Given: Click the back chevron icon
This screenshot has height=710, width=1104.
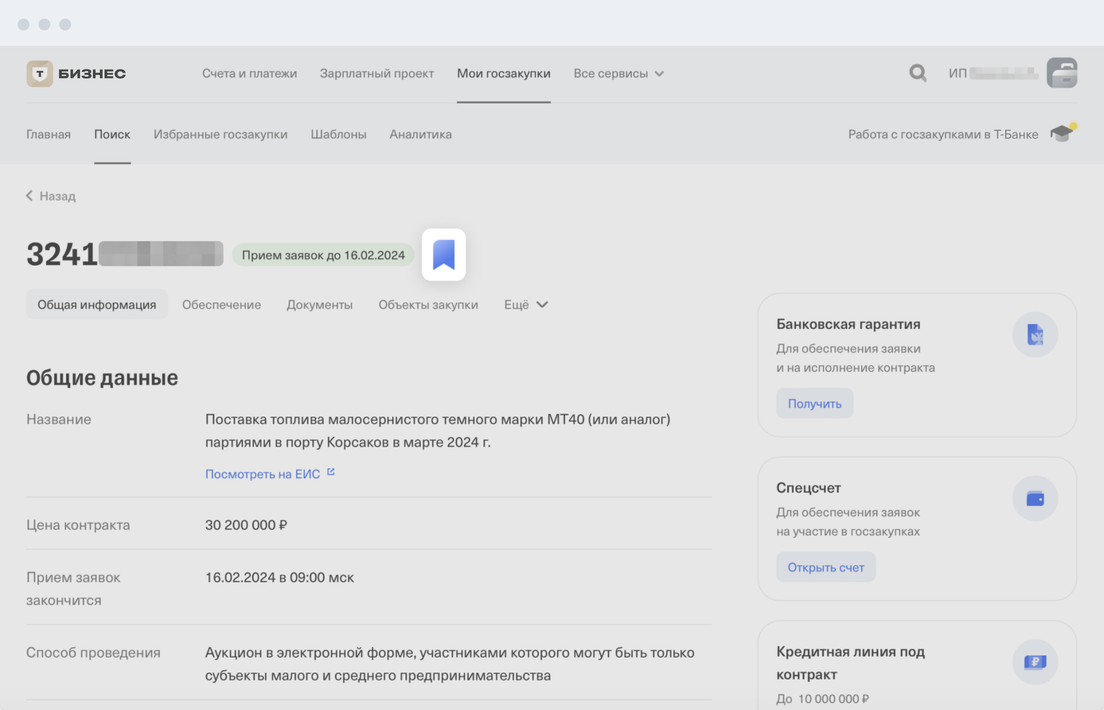Looking at the screenshot, I should 30,196.
